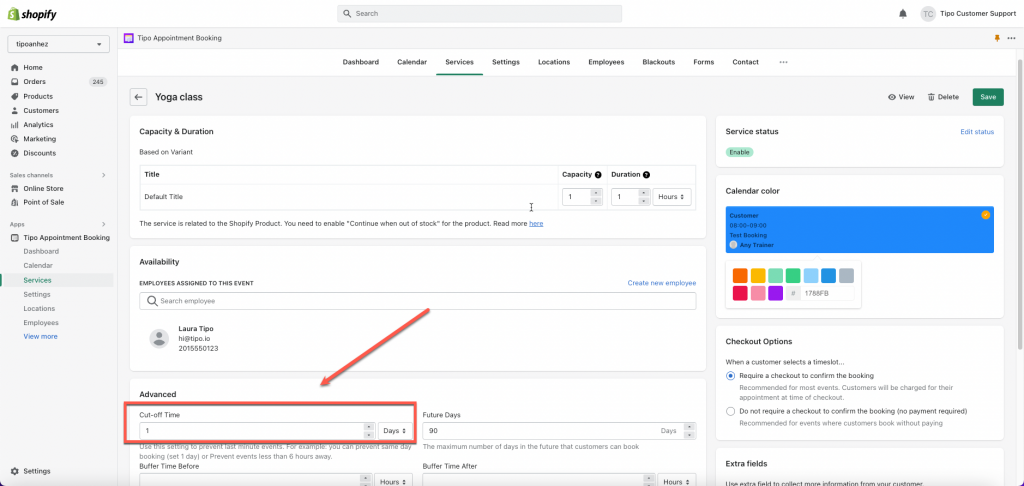The width and height of the screenshot is (1024, 486).
Task: Switch to the Dashboard tab
Action: pyautogui.click(x=360, y=62)
